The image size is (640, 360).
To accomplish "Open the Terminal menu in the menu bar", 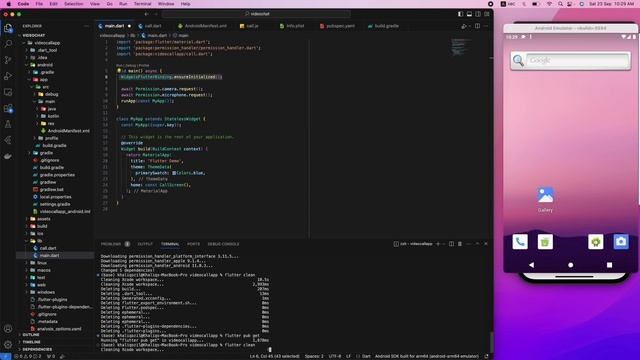I will [x=142, y=4].
